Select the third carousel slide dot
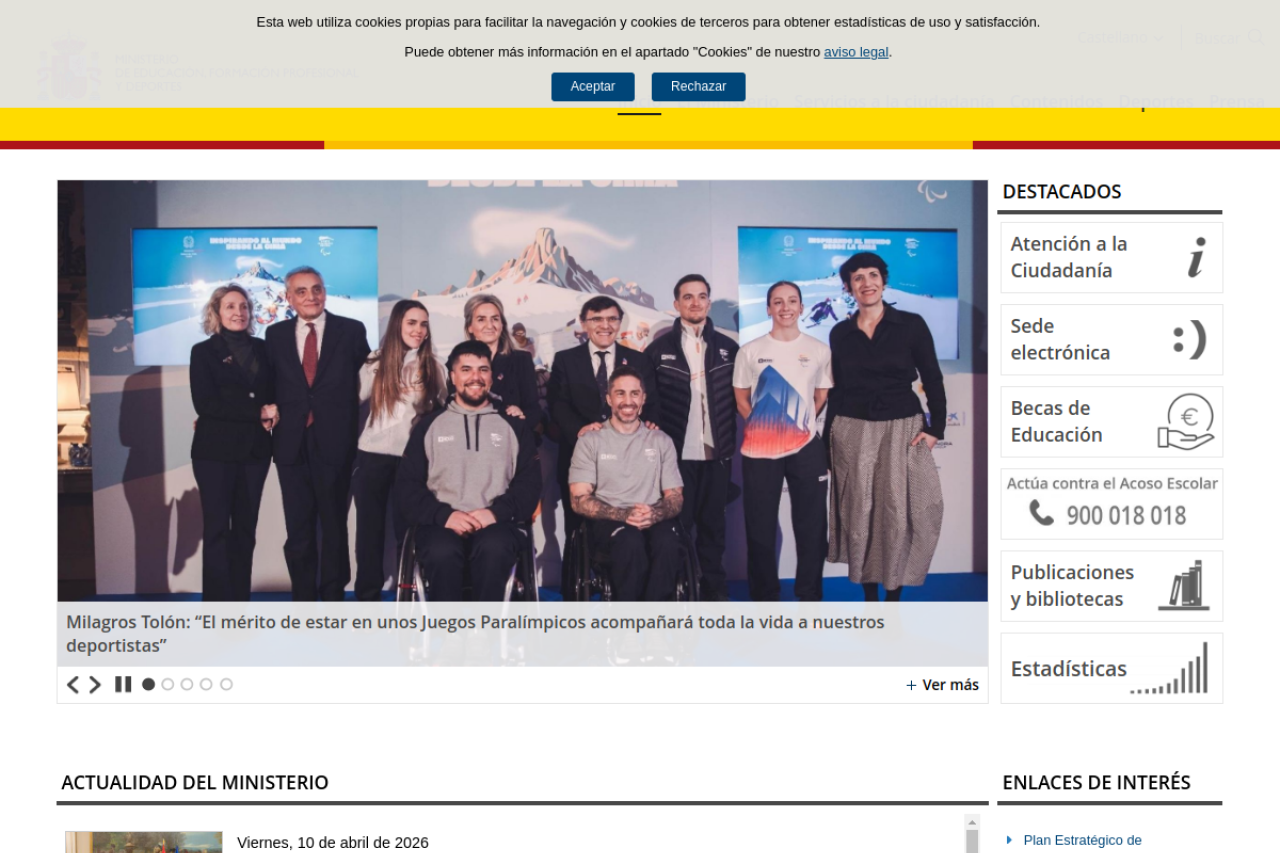 tap(187, 684)
